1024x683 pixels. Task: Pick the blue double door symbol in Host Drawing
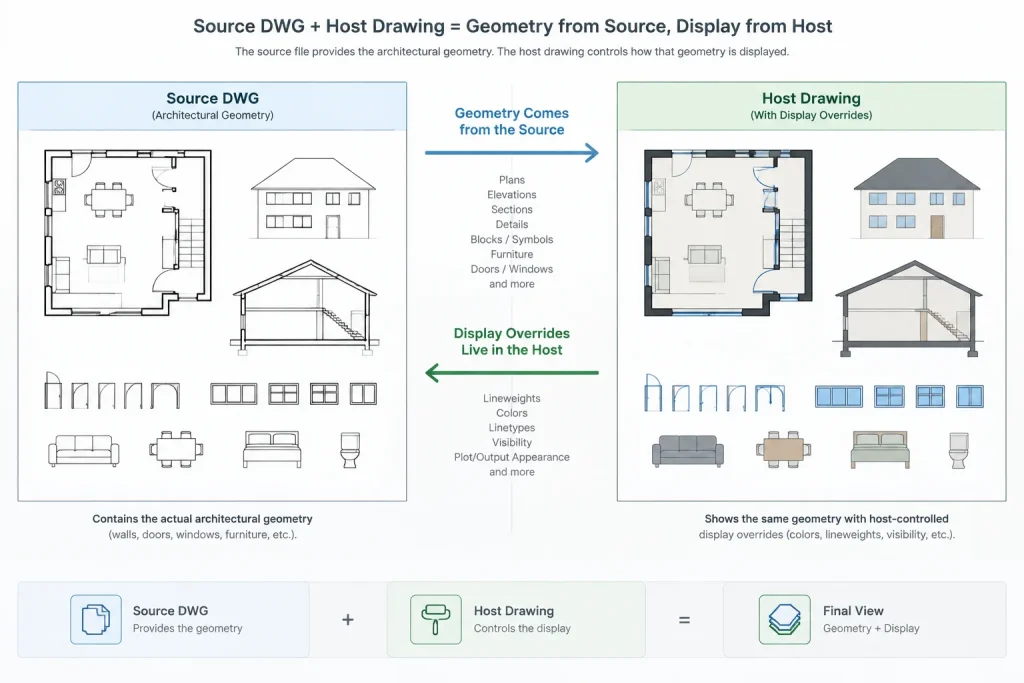tap(770, 398)
